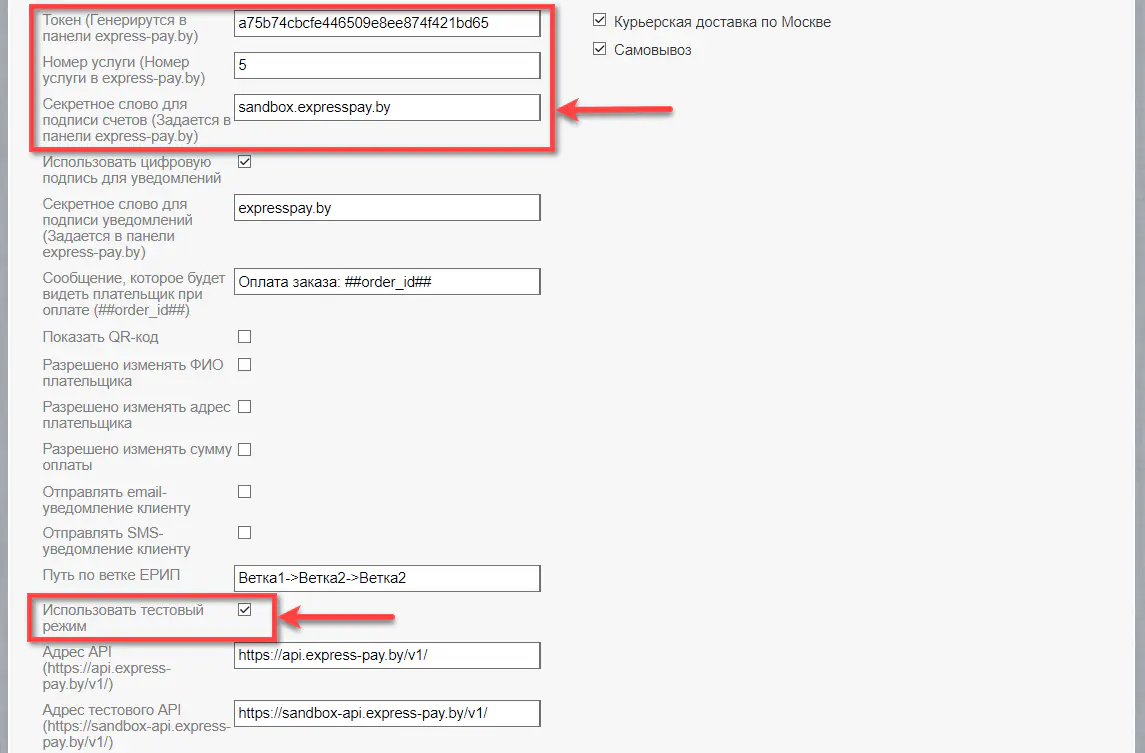Enable SMS notification to client checkbox
The image size is (1145, 753).
244,533
